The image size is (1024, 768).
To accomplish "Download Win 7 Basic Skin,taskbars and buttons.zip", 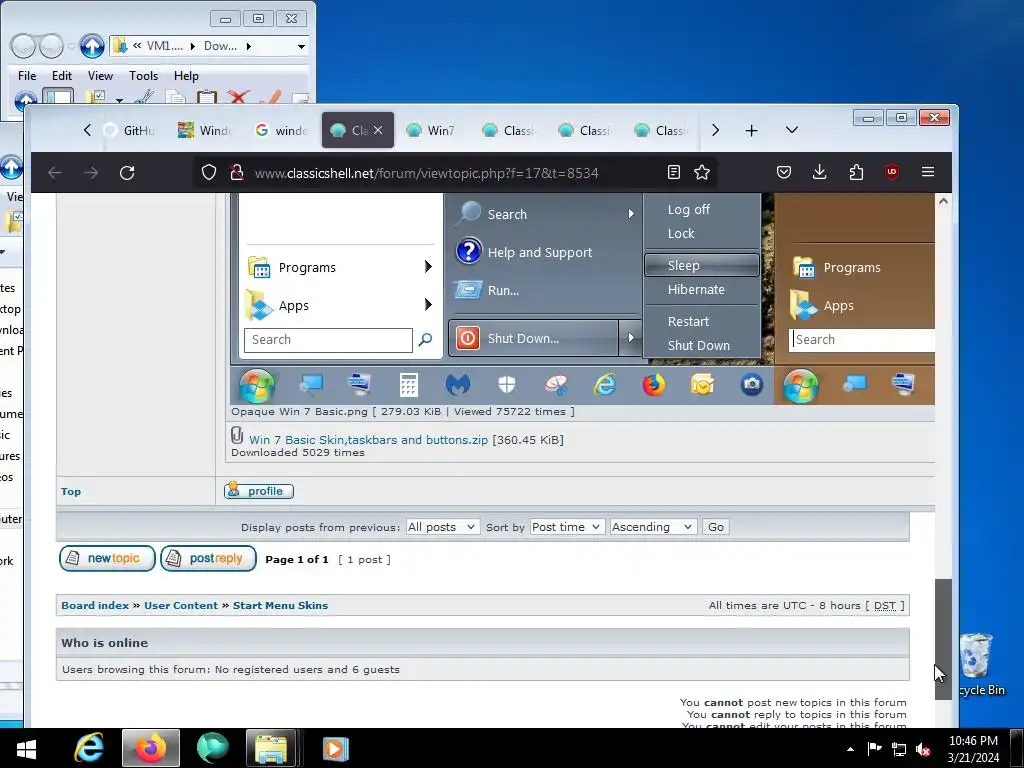I will tap(368, 440).
